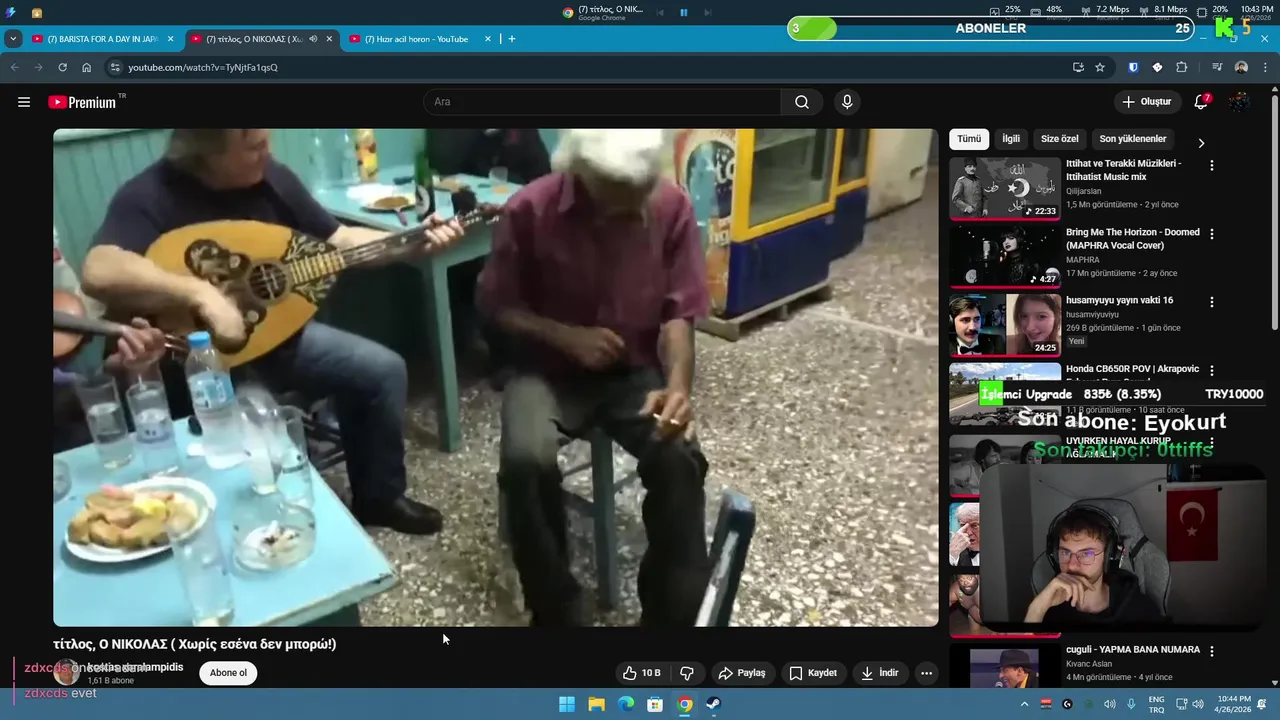Viewport: 1280px width, 720px height.
Task: Open options for Ittihat ve Terakki Müzikleri video
Action: 1212,165
